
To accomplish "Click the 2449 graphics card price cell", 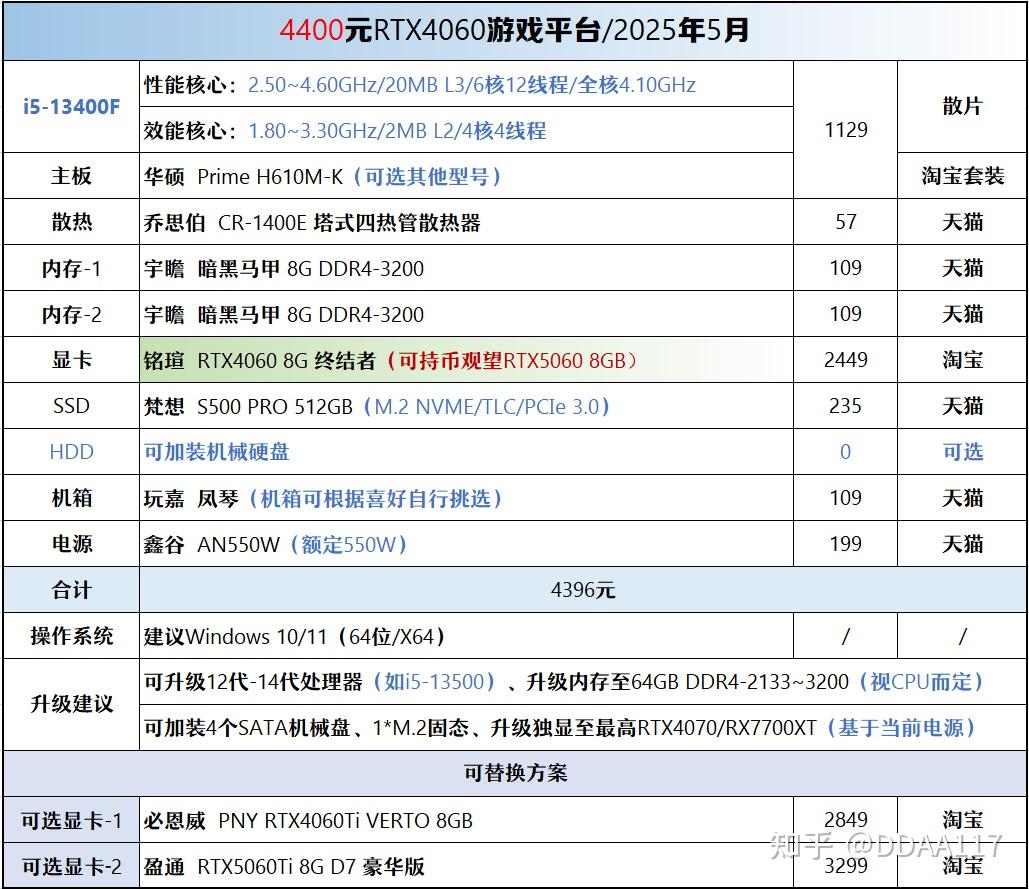I will pyautogui.click(x=845, y=360).
